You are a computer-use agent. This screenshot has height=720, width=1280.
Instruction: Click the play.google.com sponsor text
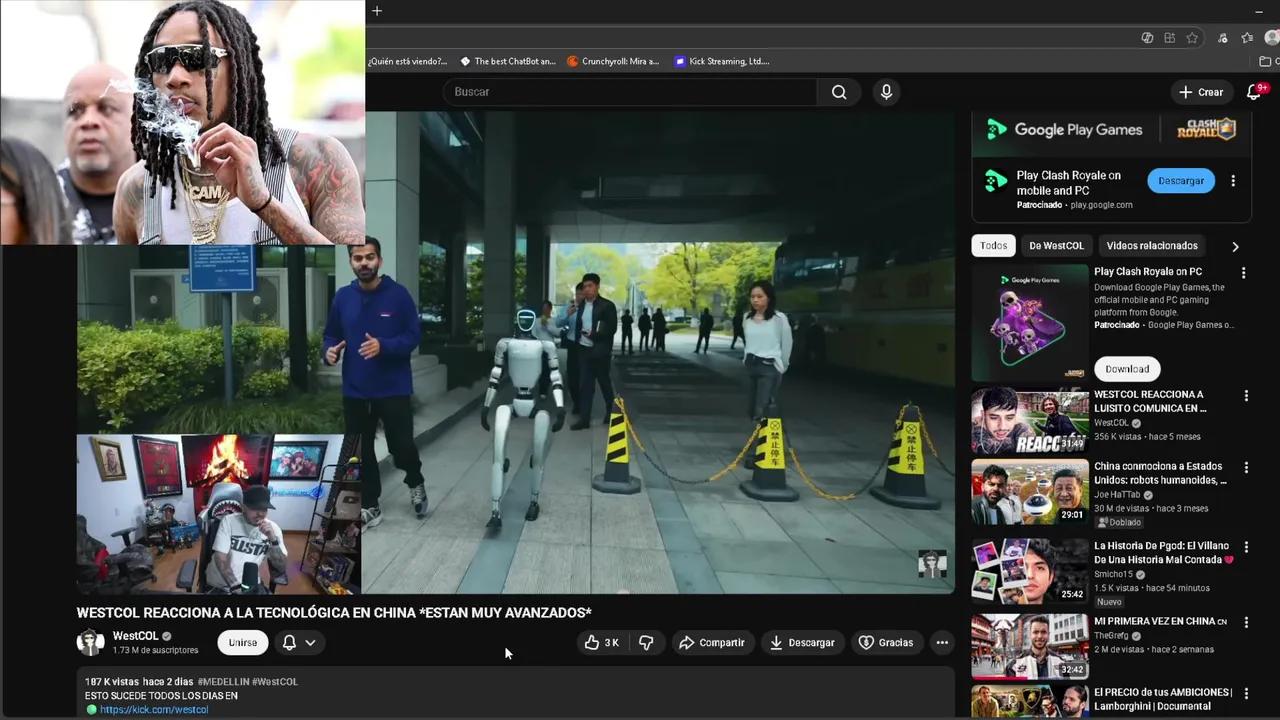coord(1101,205)
